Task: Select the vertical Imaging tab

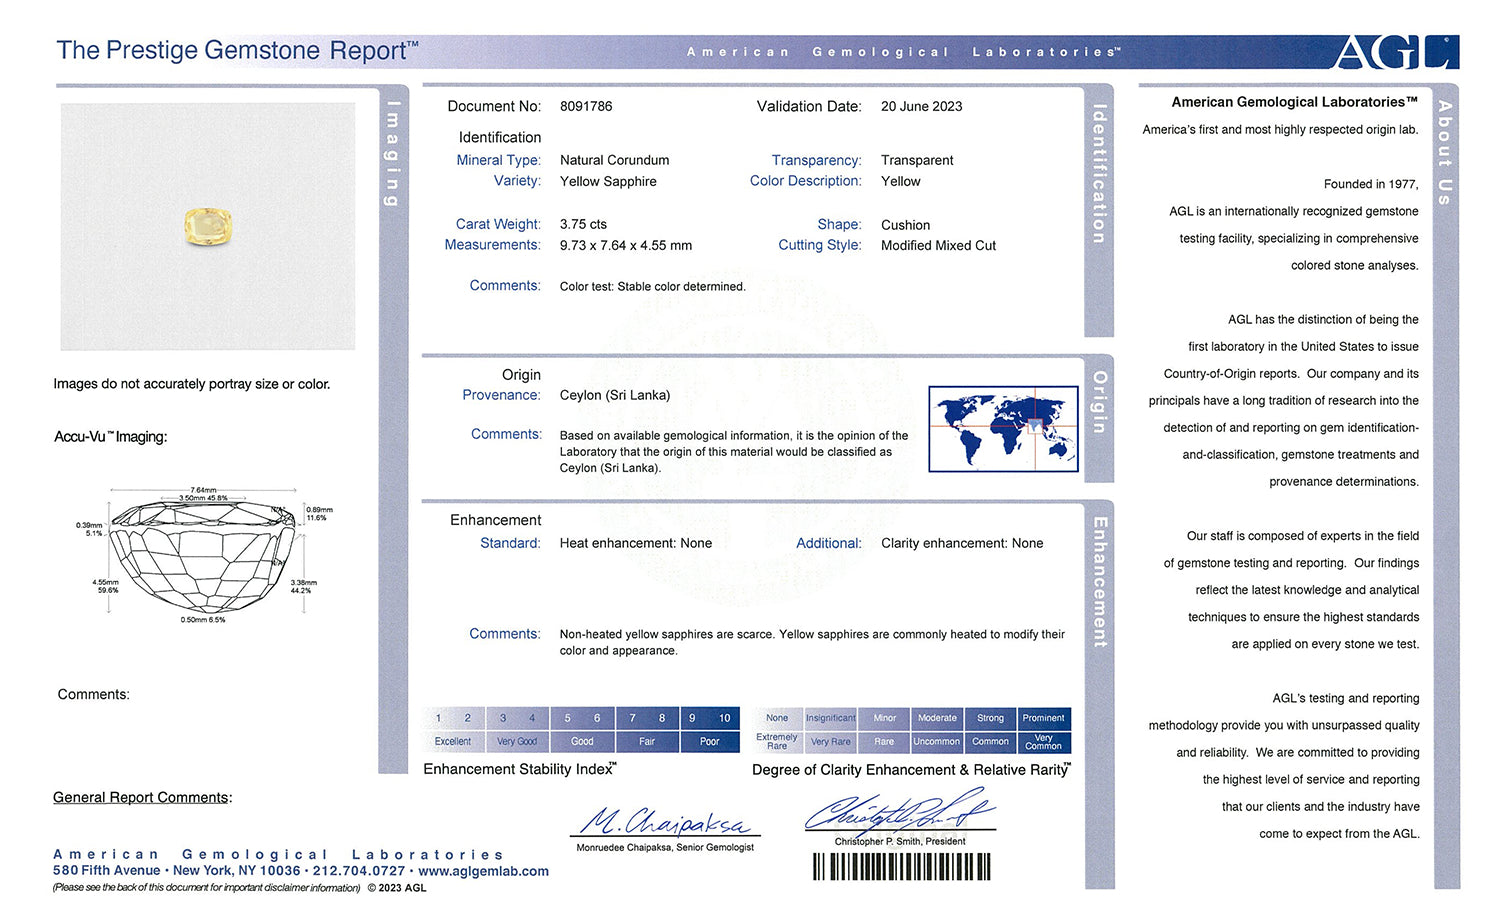Action: [x=393, y=153]
